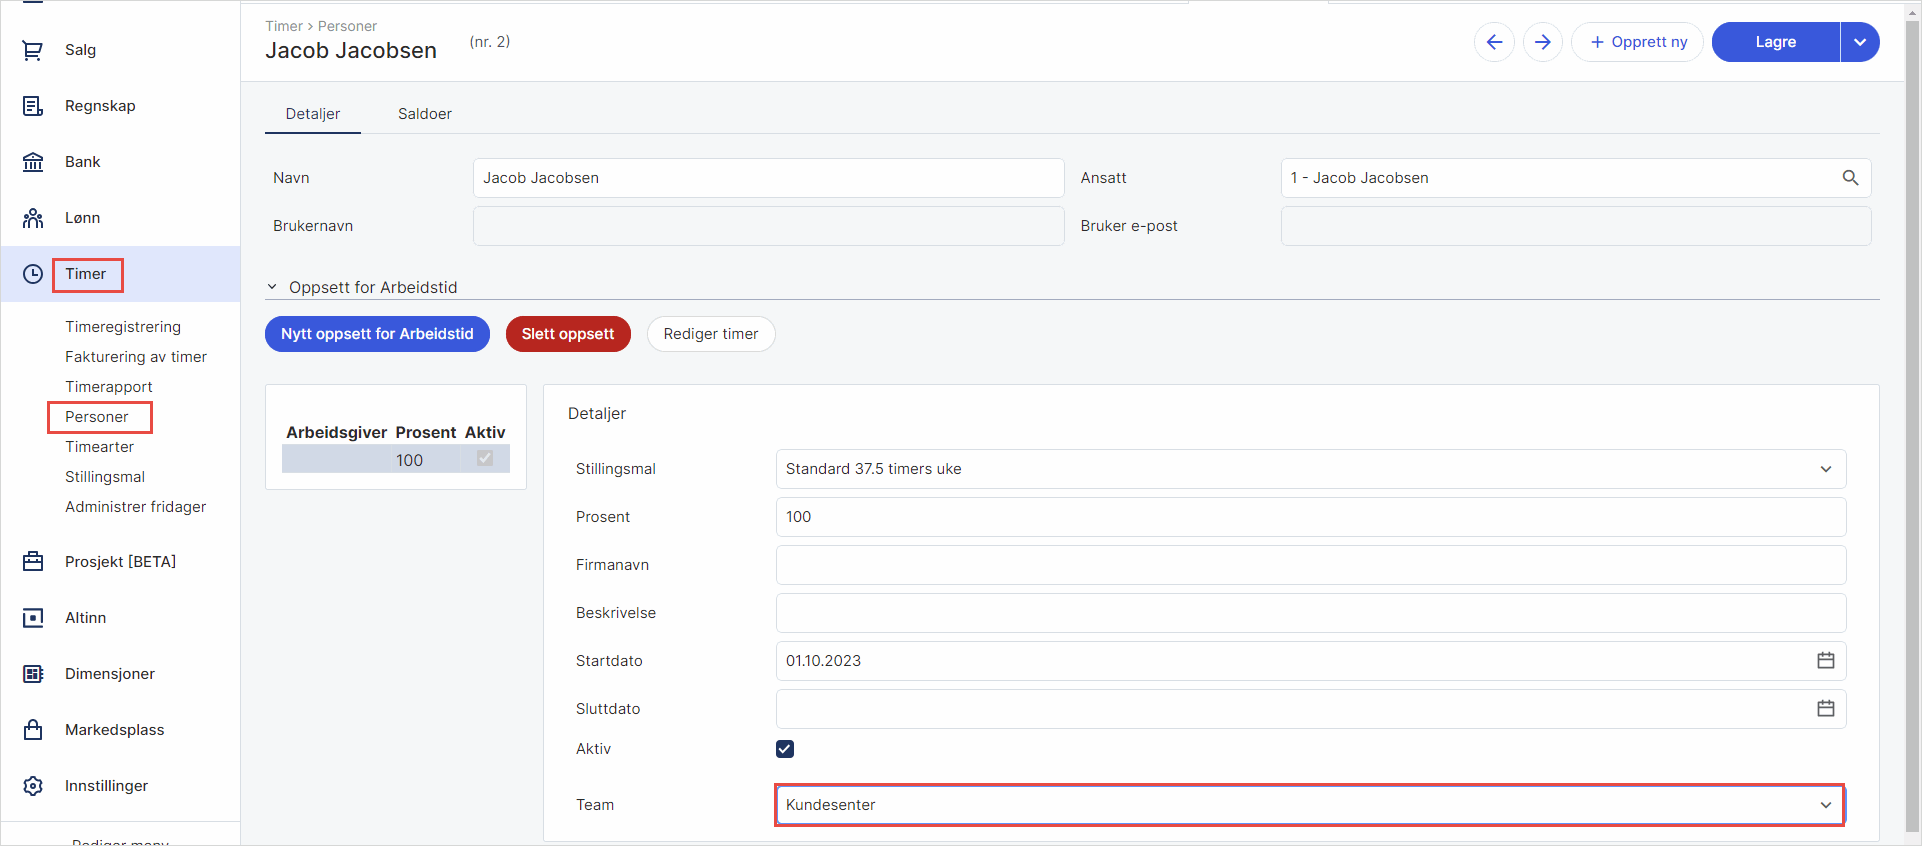Switch to the Saldoer tab
This screenshot has height=846, width=1922.
[424, 114]
